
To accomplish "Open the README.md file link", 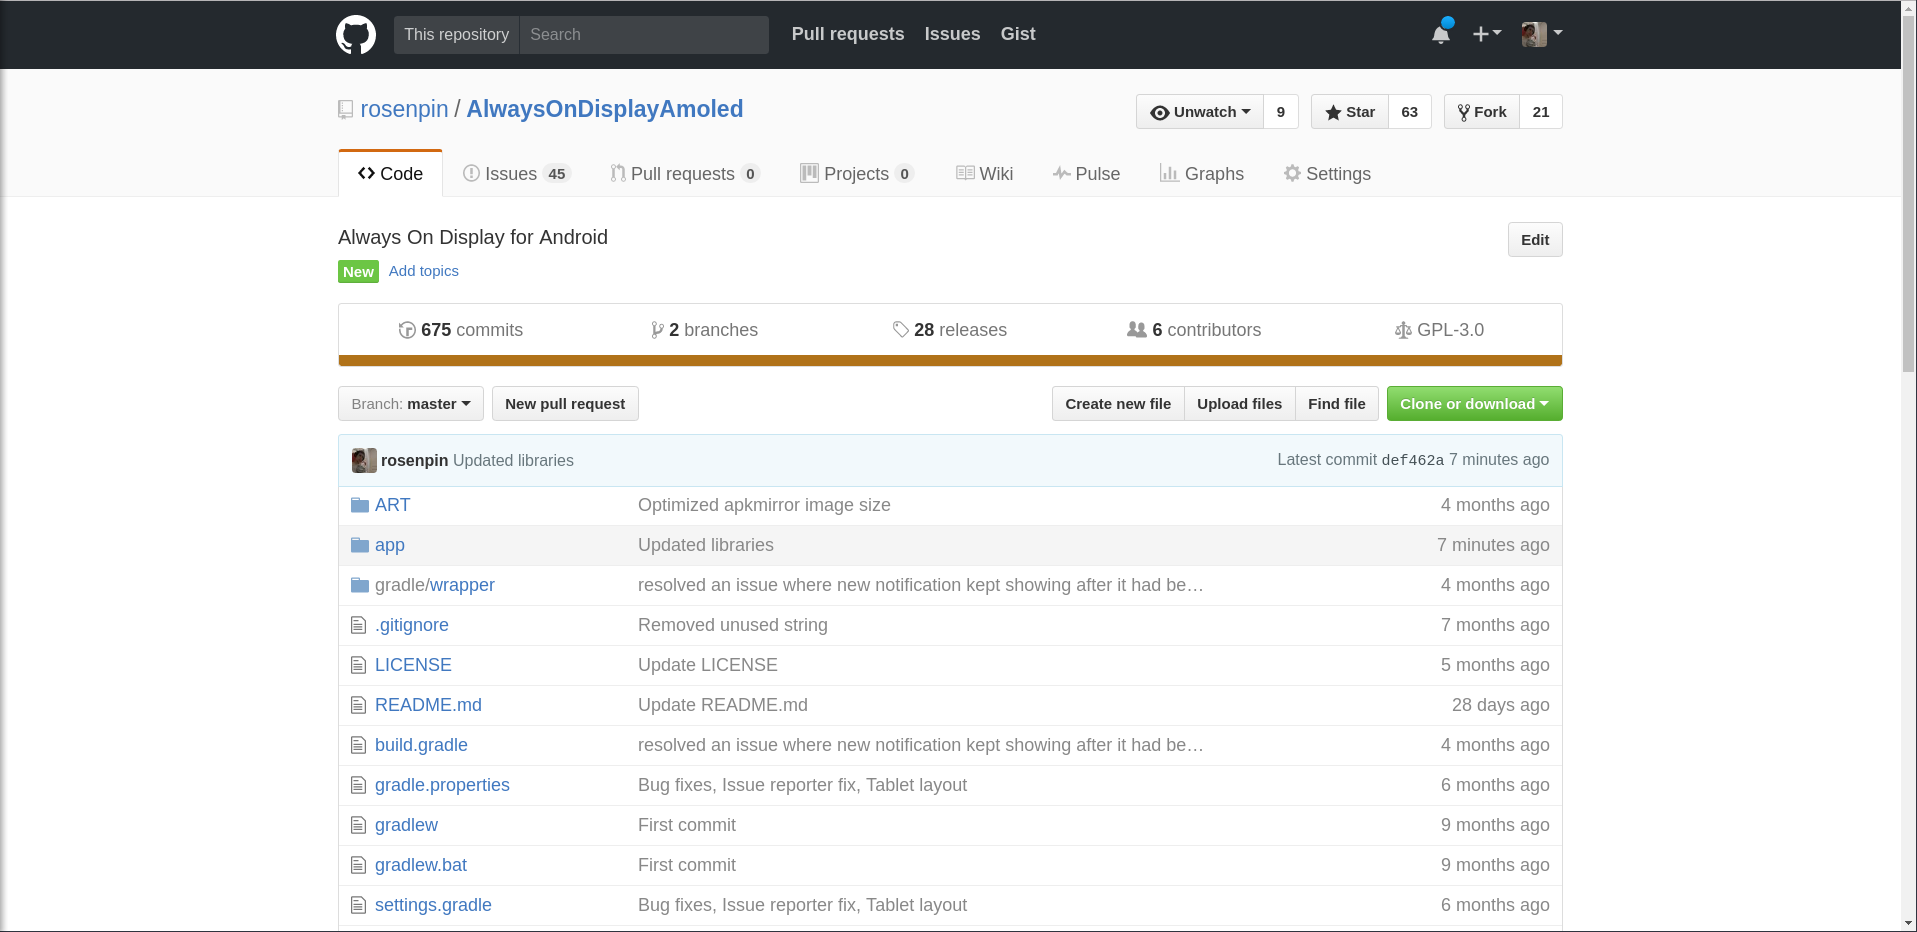I will pos(428,705).
